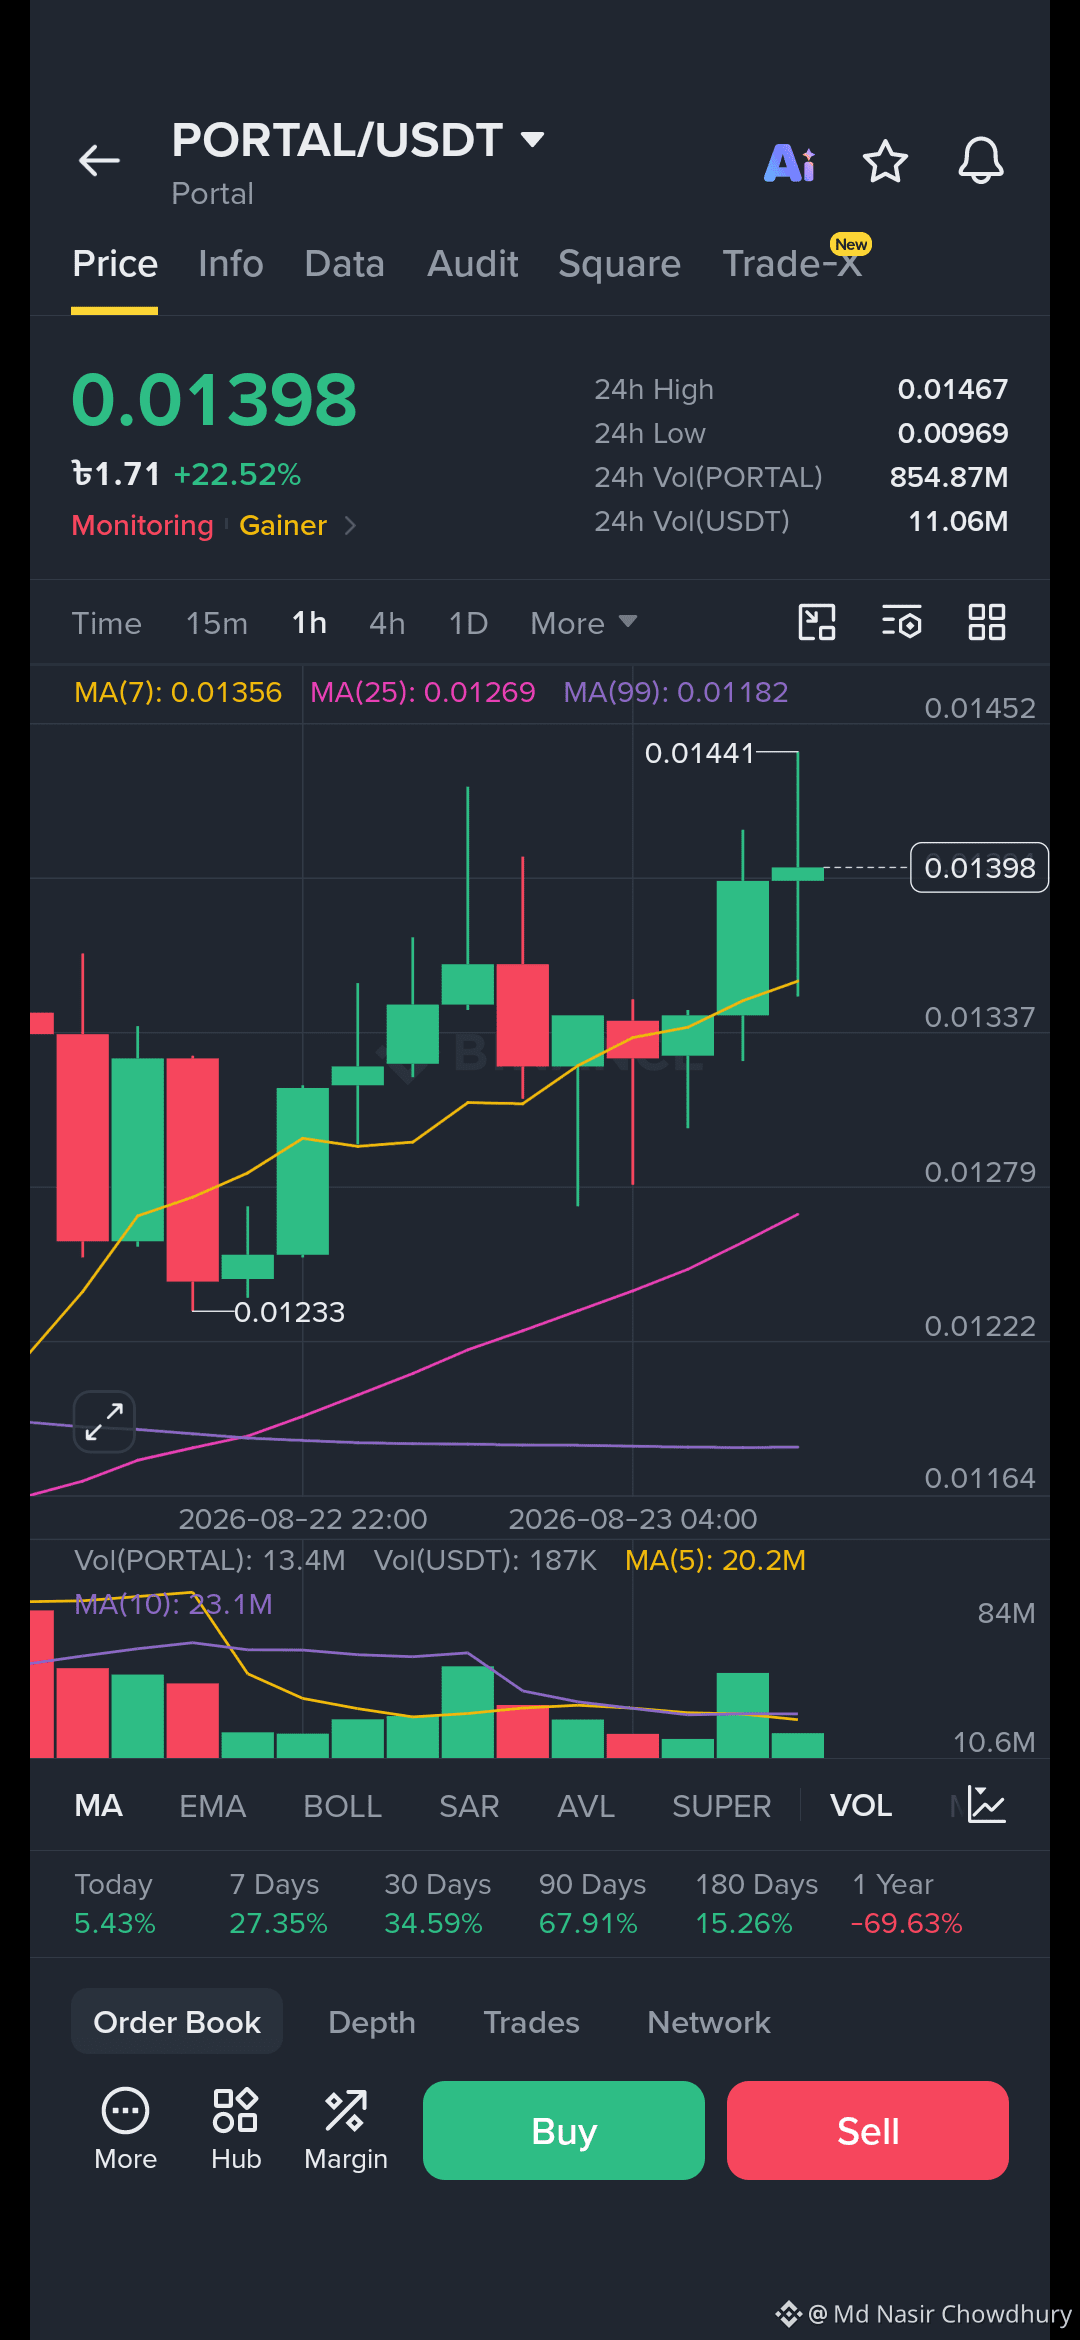Tap the 0.01233 low marker
The width and height of the screenshot is (1080, 2340).
point(289,1311)
